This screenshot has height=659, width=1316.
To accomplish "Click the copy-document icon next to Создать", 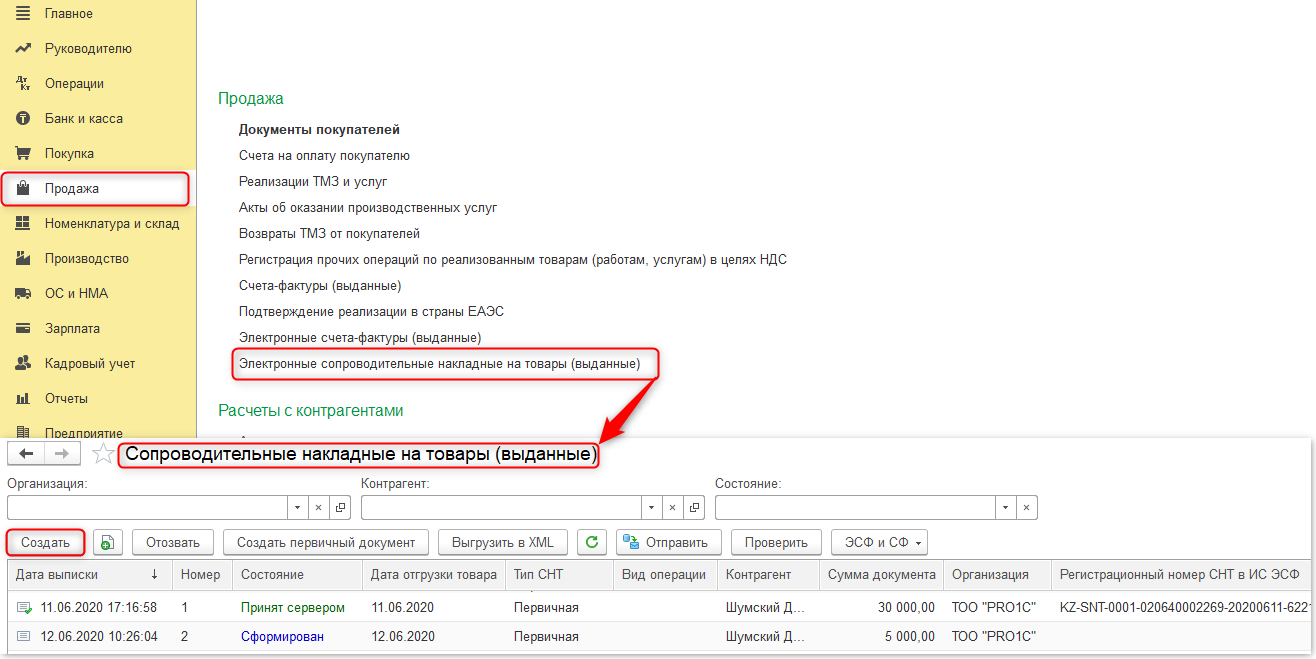I will (108, 542).
